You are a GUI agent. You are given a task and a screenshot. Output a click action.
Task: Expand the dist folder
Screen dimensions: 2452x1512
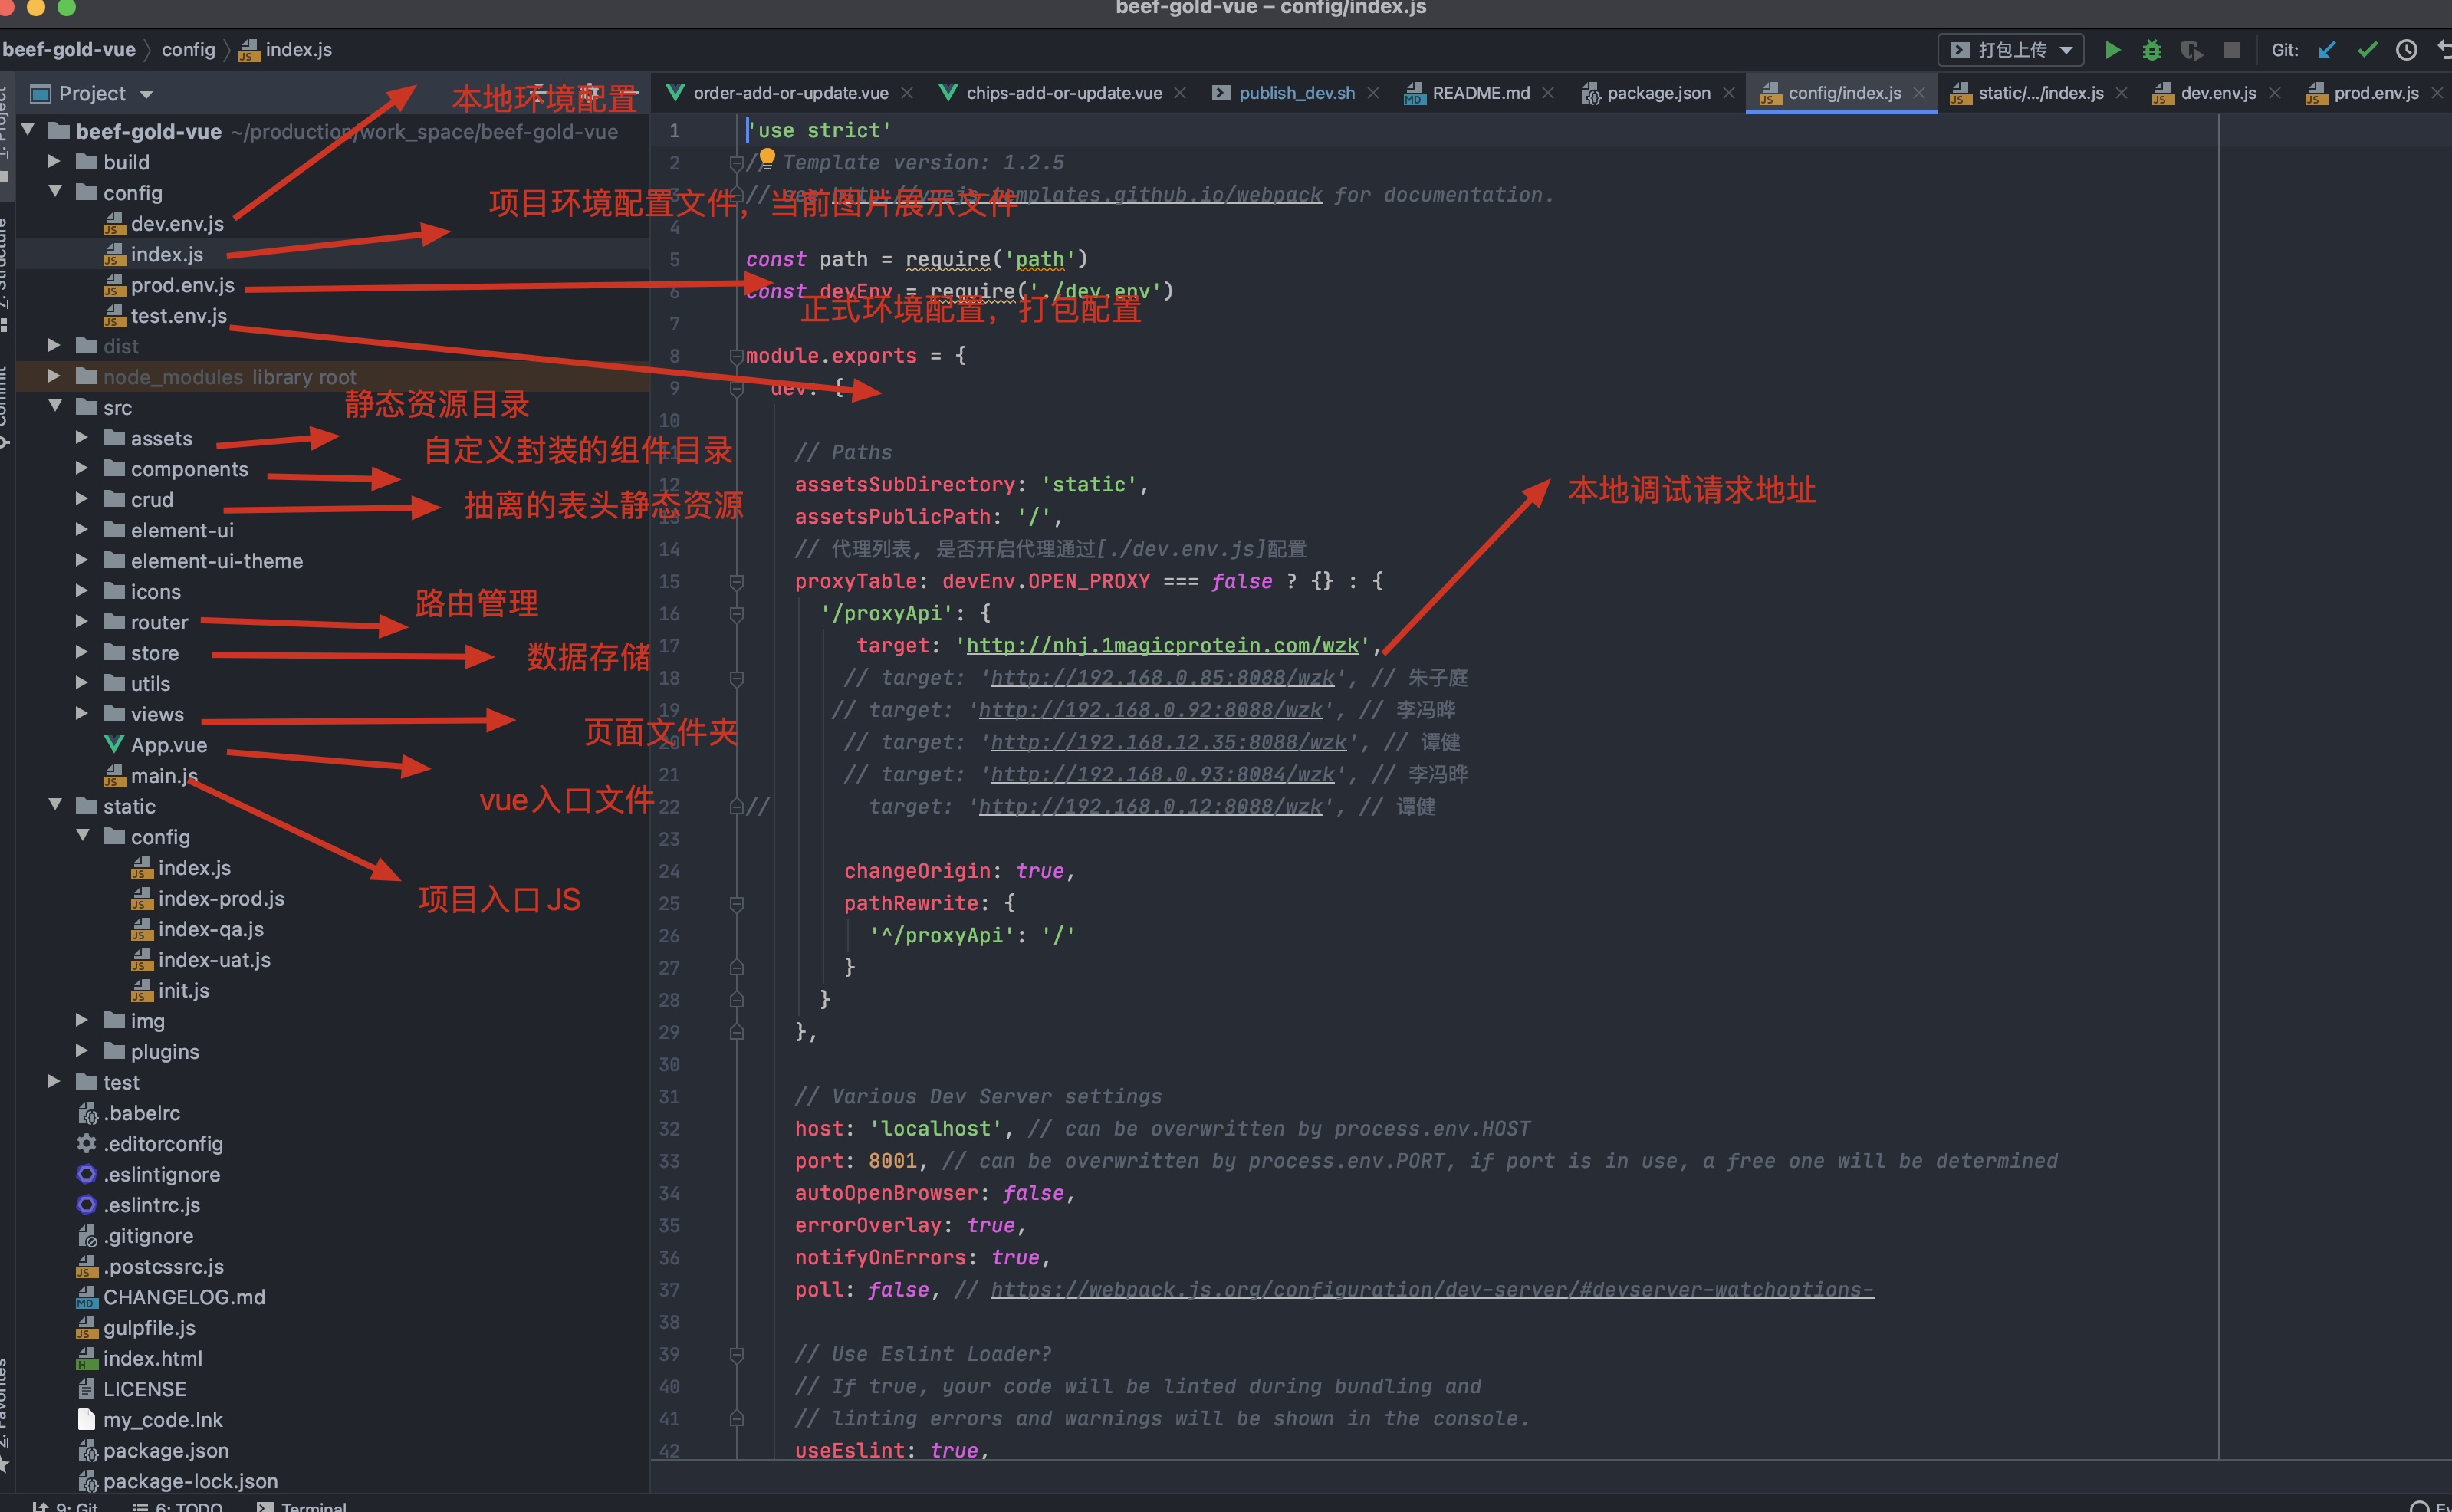click(54, 345)
